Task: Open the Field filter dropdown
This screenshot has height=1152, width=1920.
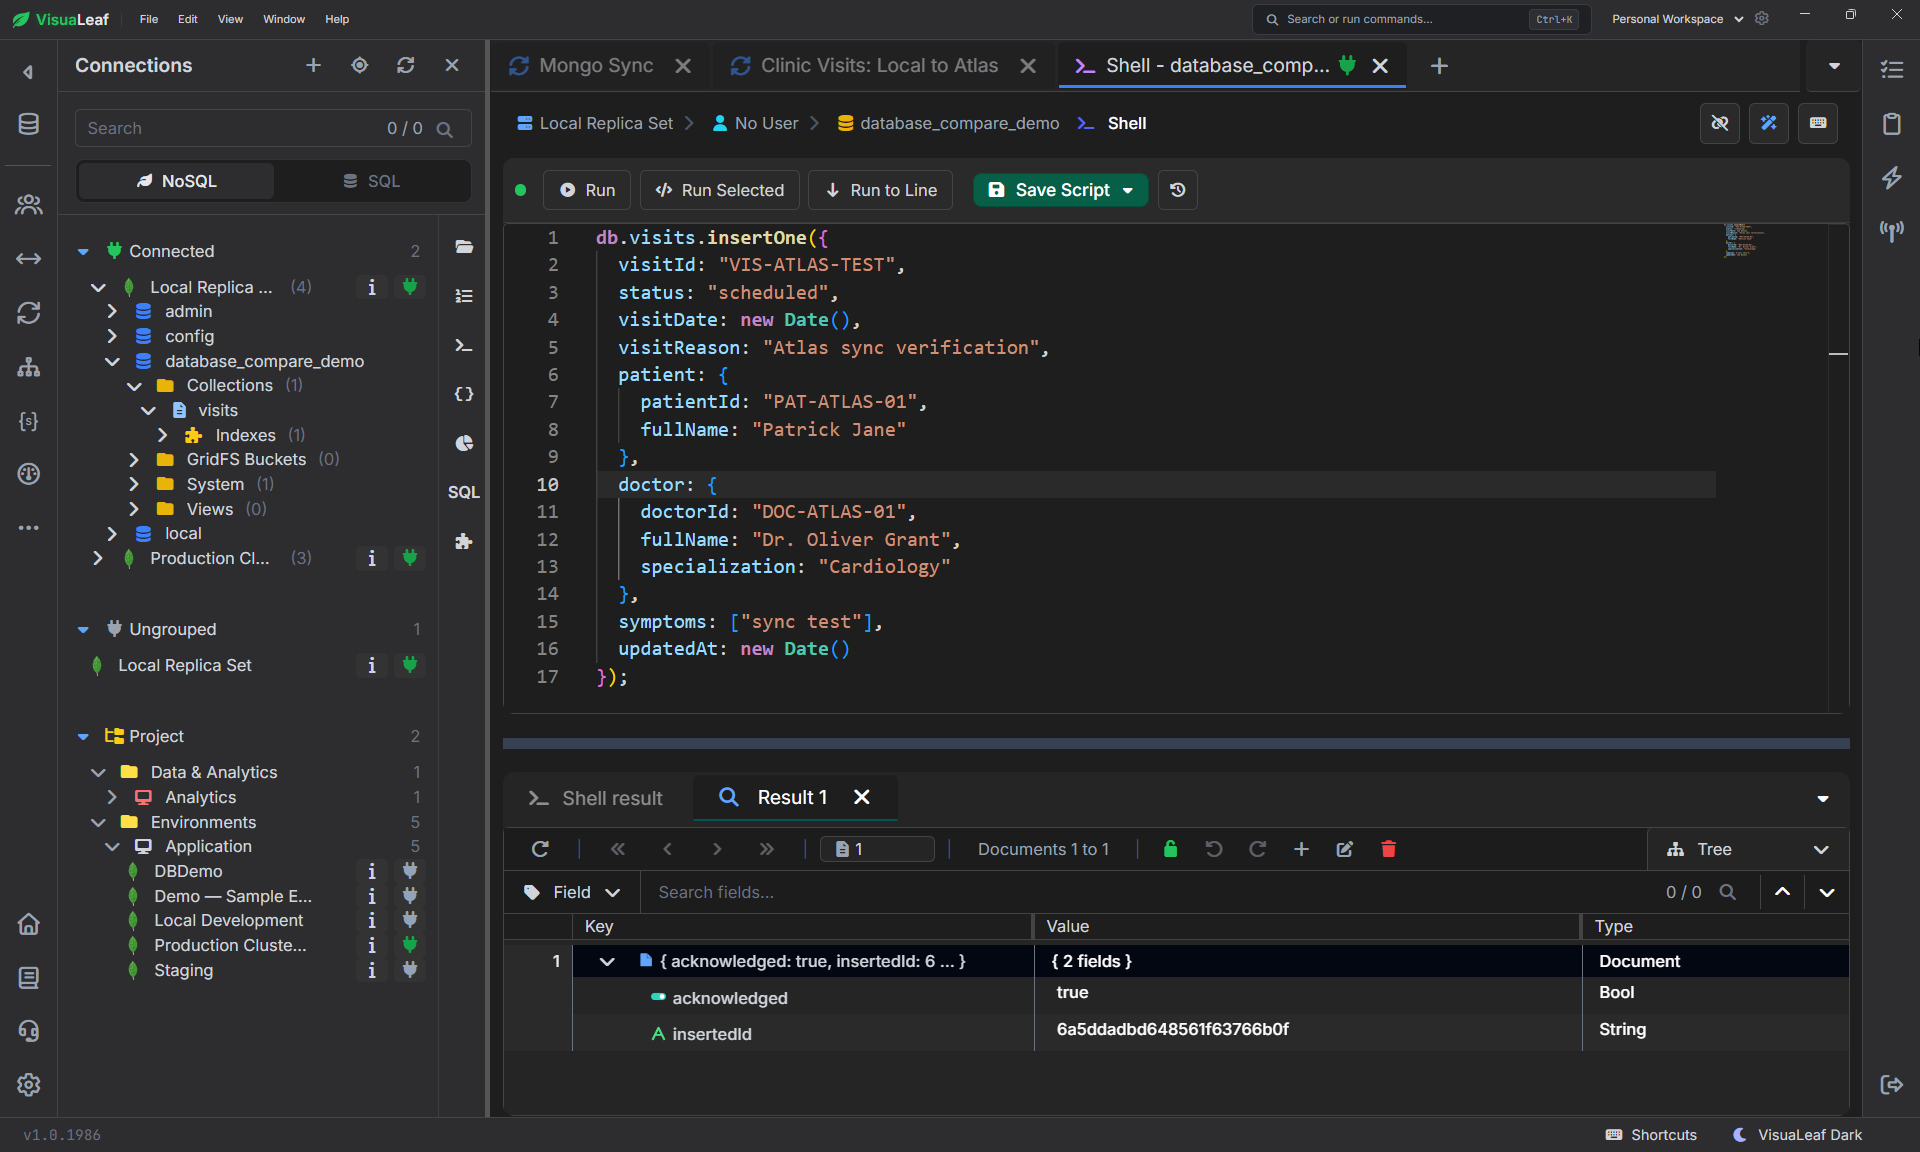Action: [x=572, y=892]
